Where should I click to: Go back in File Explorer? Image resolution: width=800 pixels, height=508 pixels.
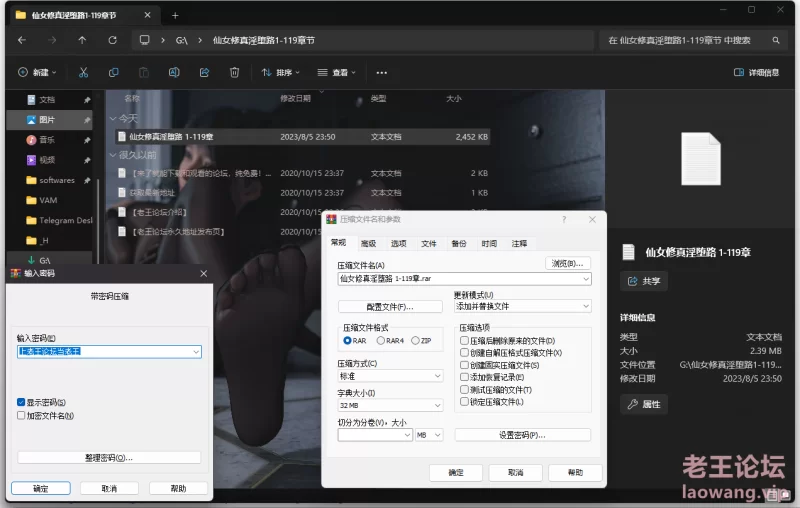21,40
